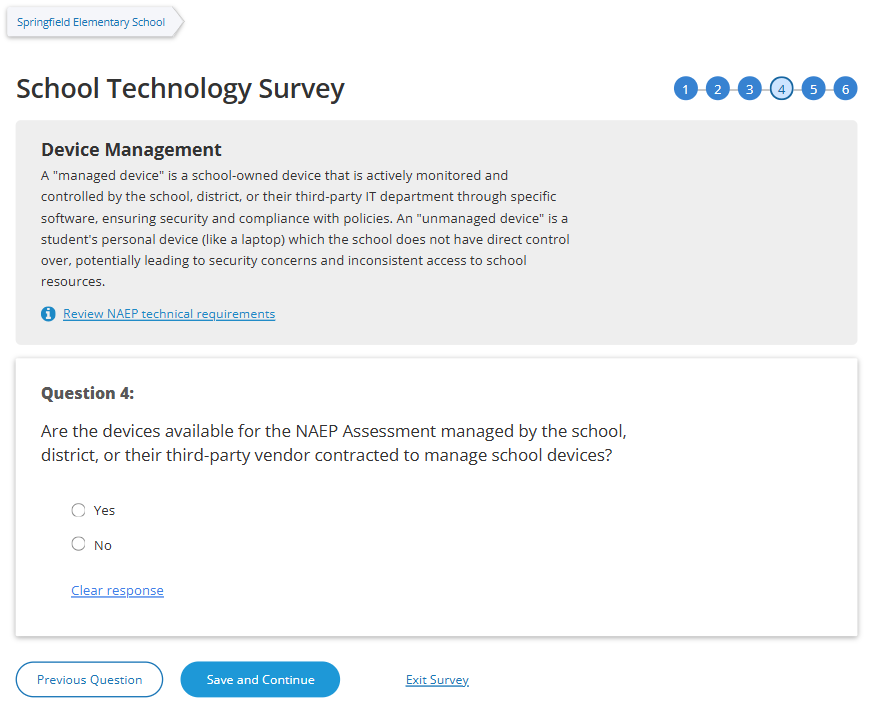This screenshot has height=717, width=871.
Task: Click the Device Management heading
Action: (x=131, y=150)
